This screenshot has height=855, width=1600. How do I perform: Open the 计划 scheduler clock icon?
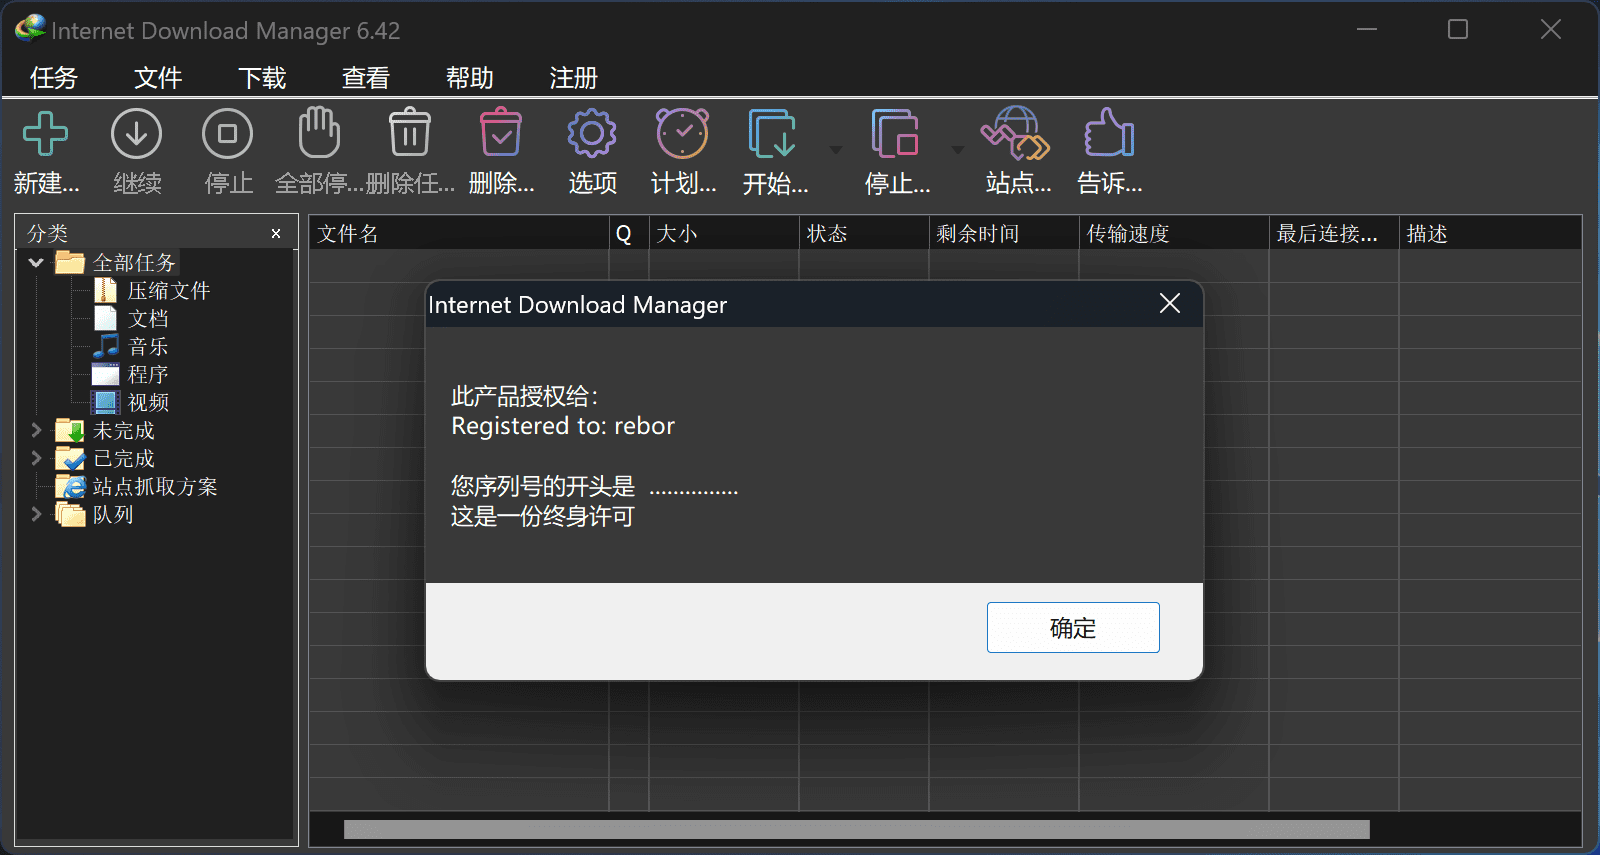tap(683, 133)
